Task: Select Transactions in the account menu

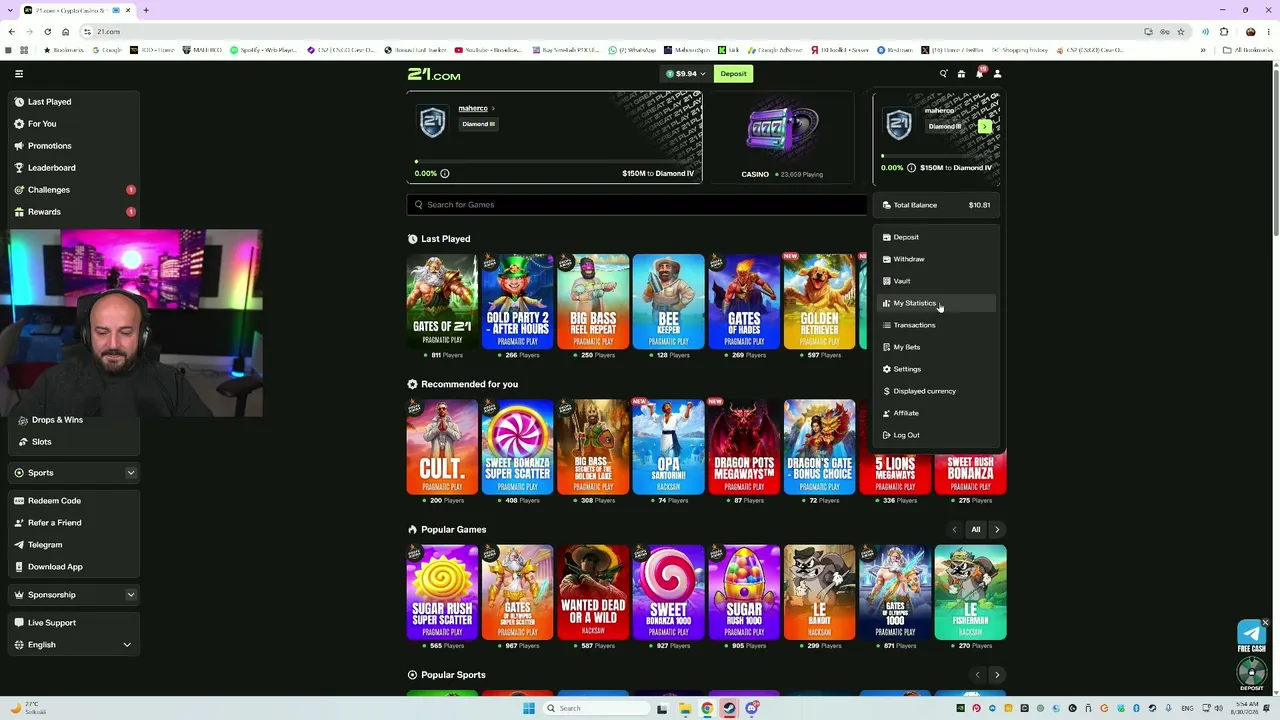Action: (x=937, y=325)
